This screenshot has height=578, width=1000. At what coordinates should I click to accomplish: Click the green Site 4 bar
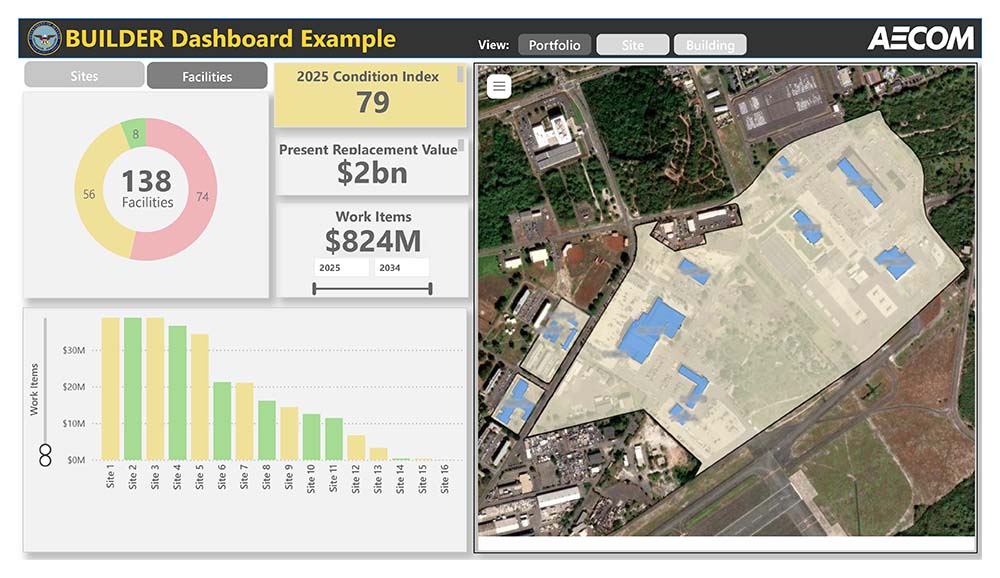(177, 392)
